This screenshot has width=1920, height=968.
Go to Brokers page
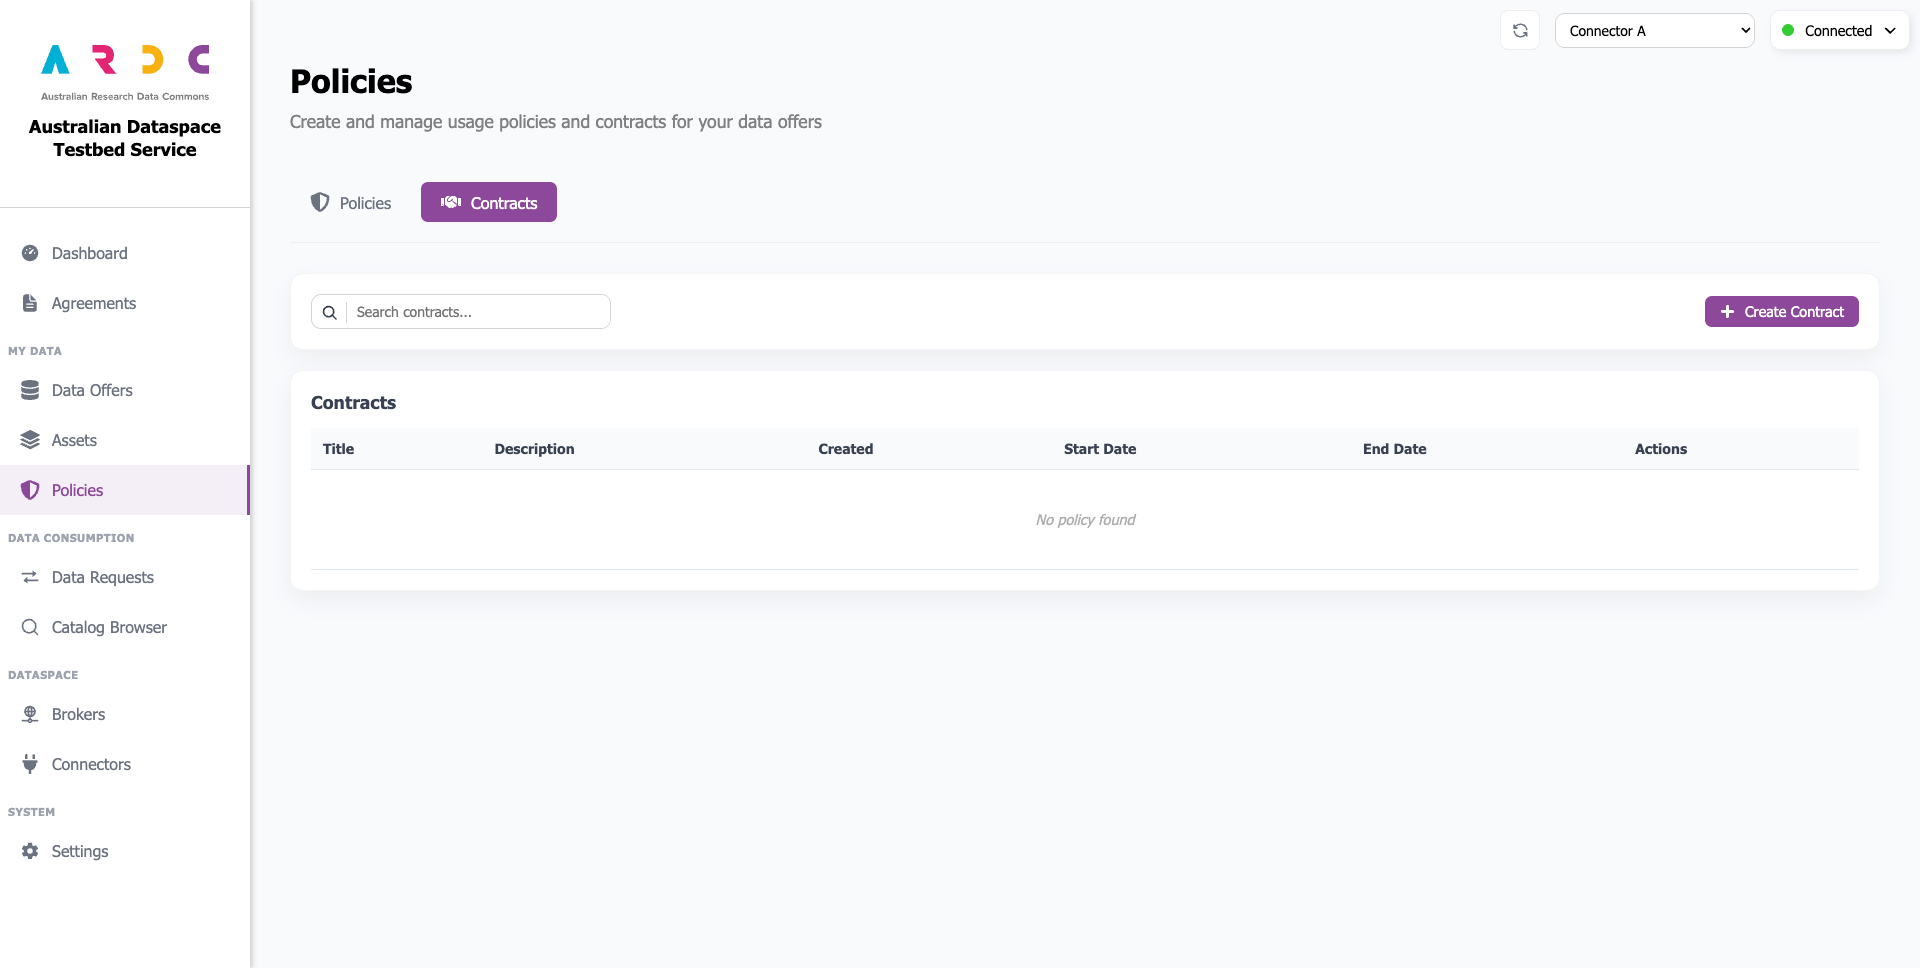click(x=125, y=714)
